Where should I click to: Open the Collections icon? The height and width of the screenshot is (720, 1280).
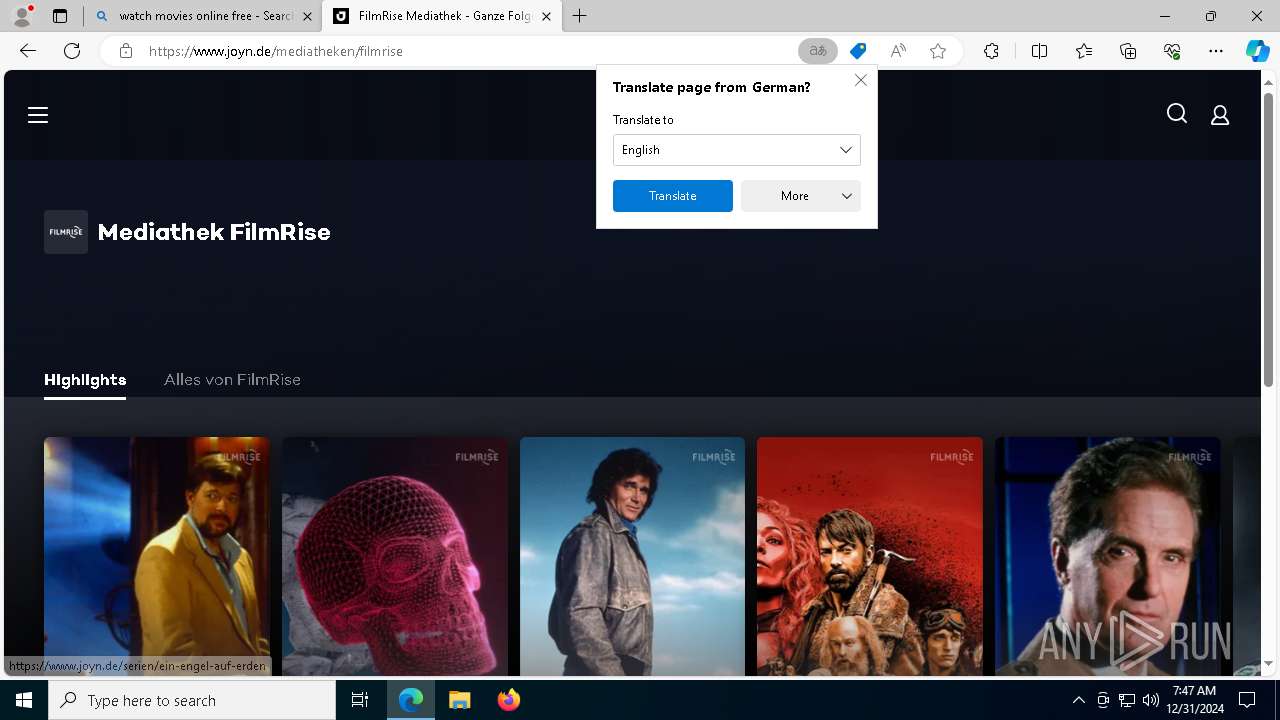[x=1128, y=51]
